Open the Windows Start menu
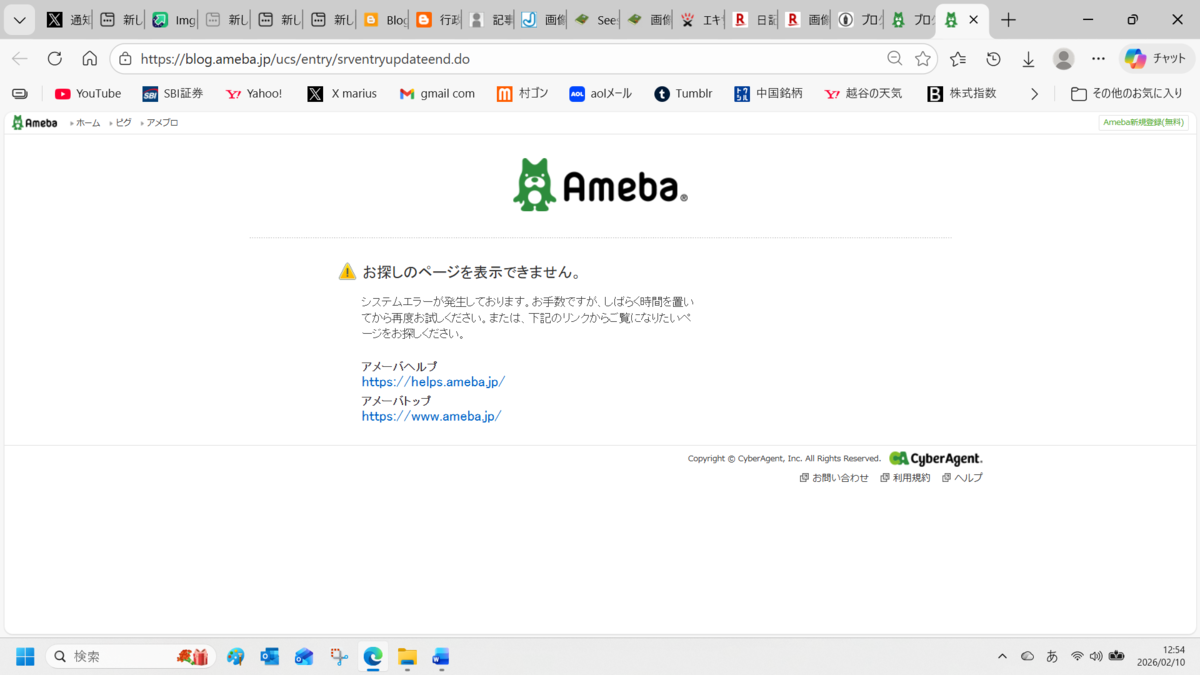Viewport: 1200px width, 675px height. tap(25, 656)
